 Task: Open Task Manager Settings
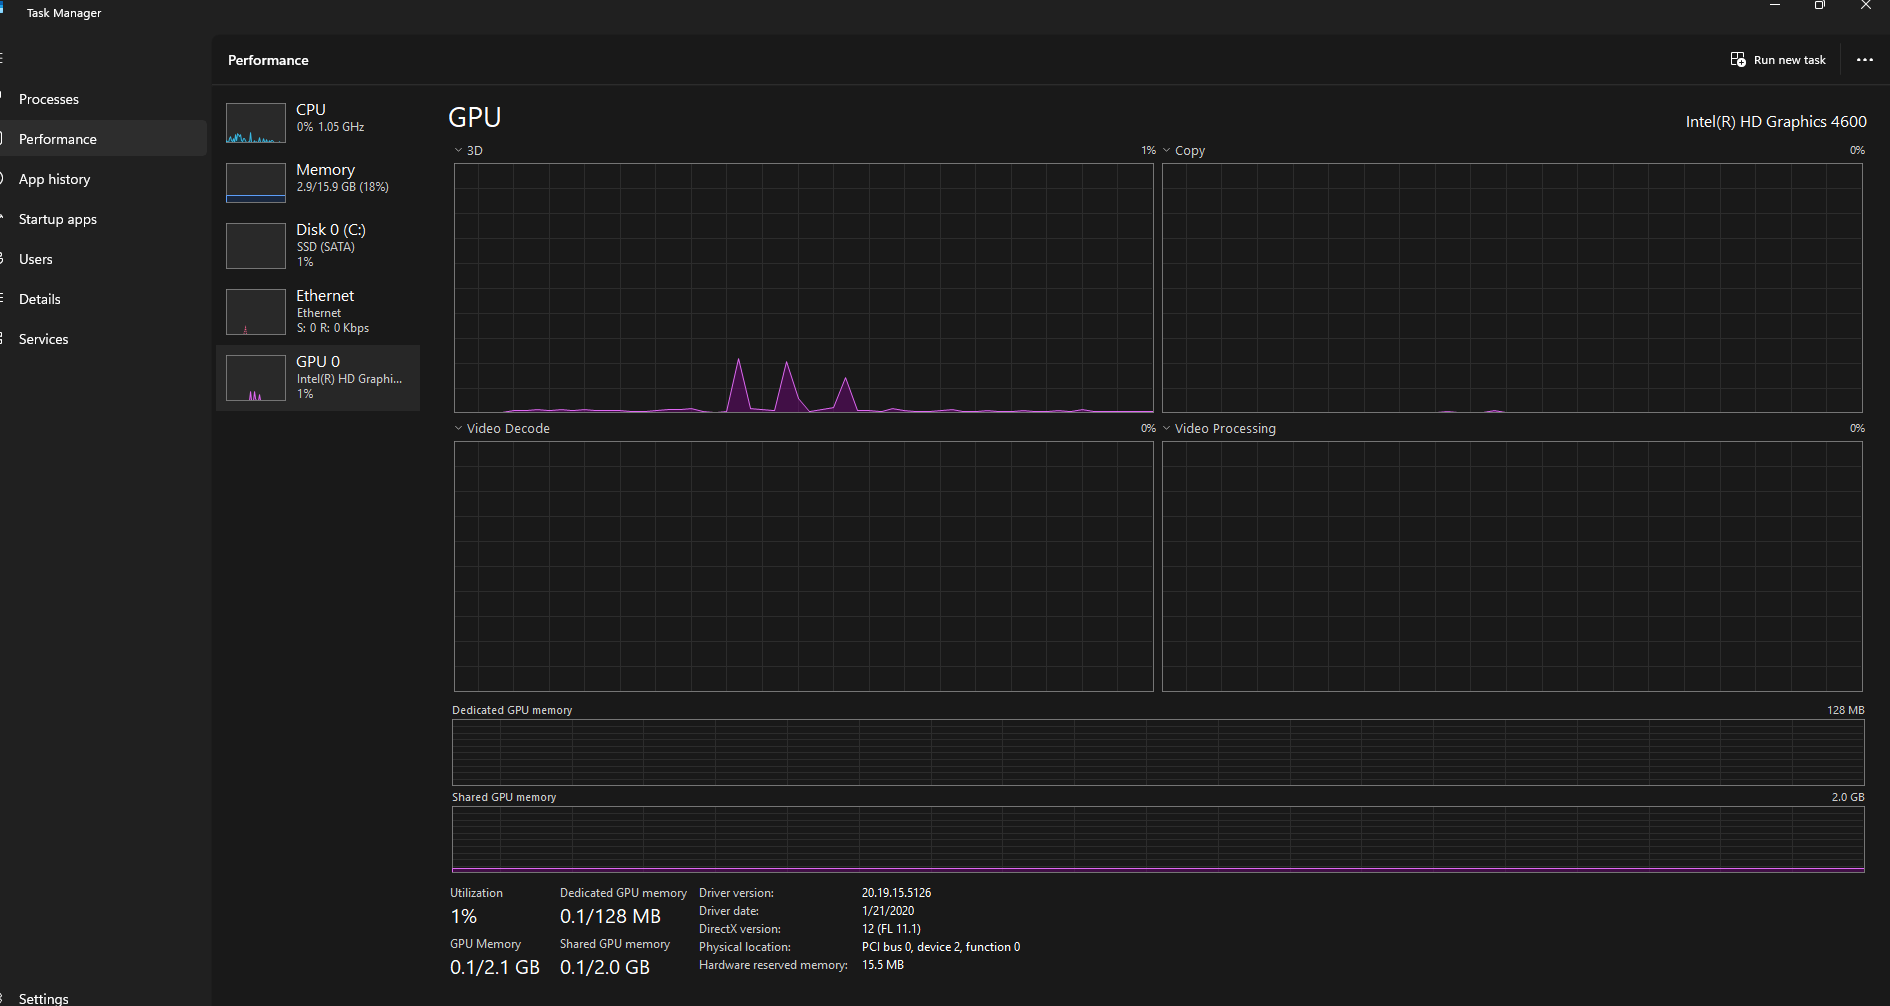(x=44, y=998)
